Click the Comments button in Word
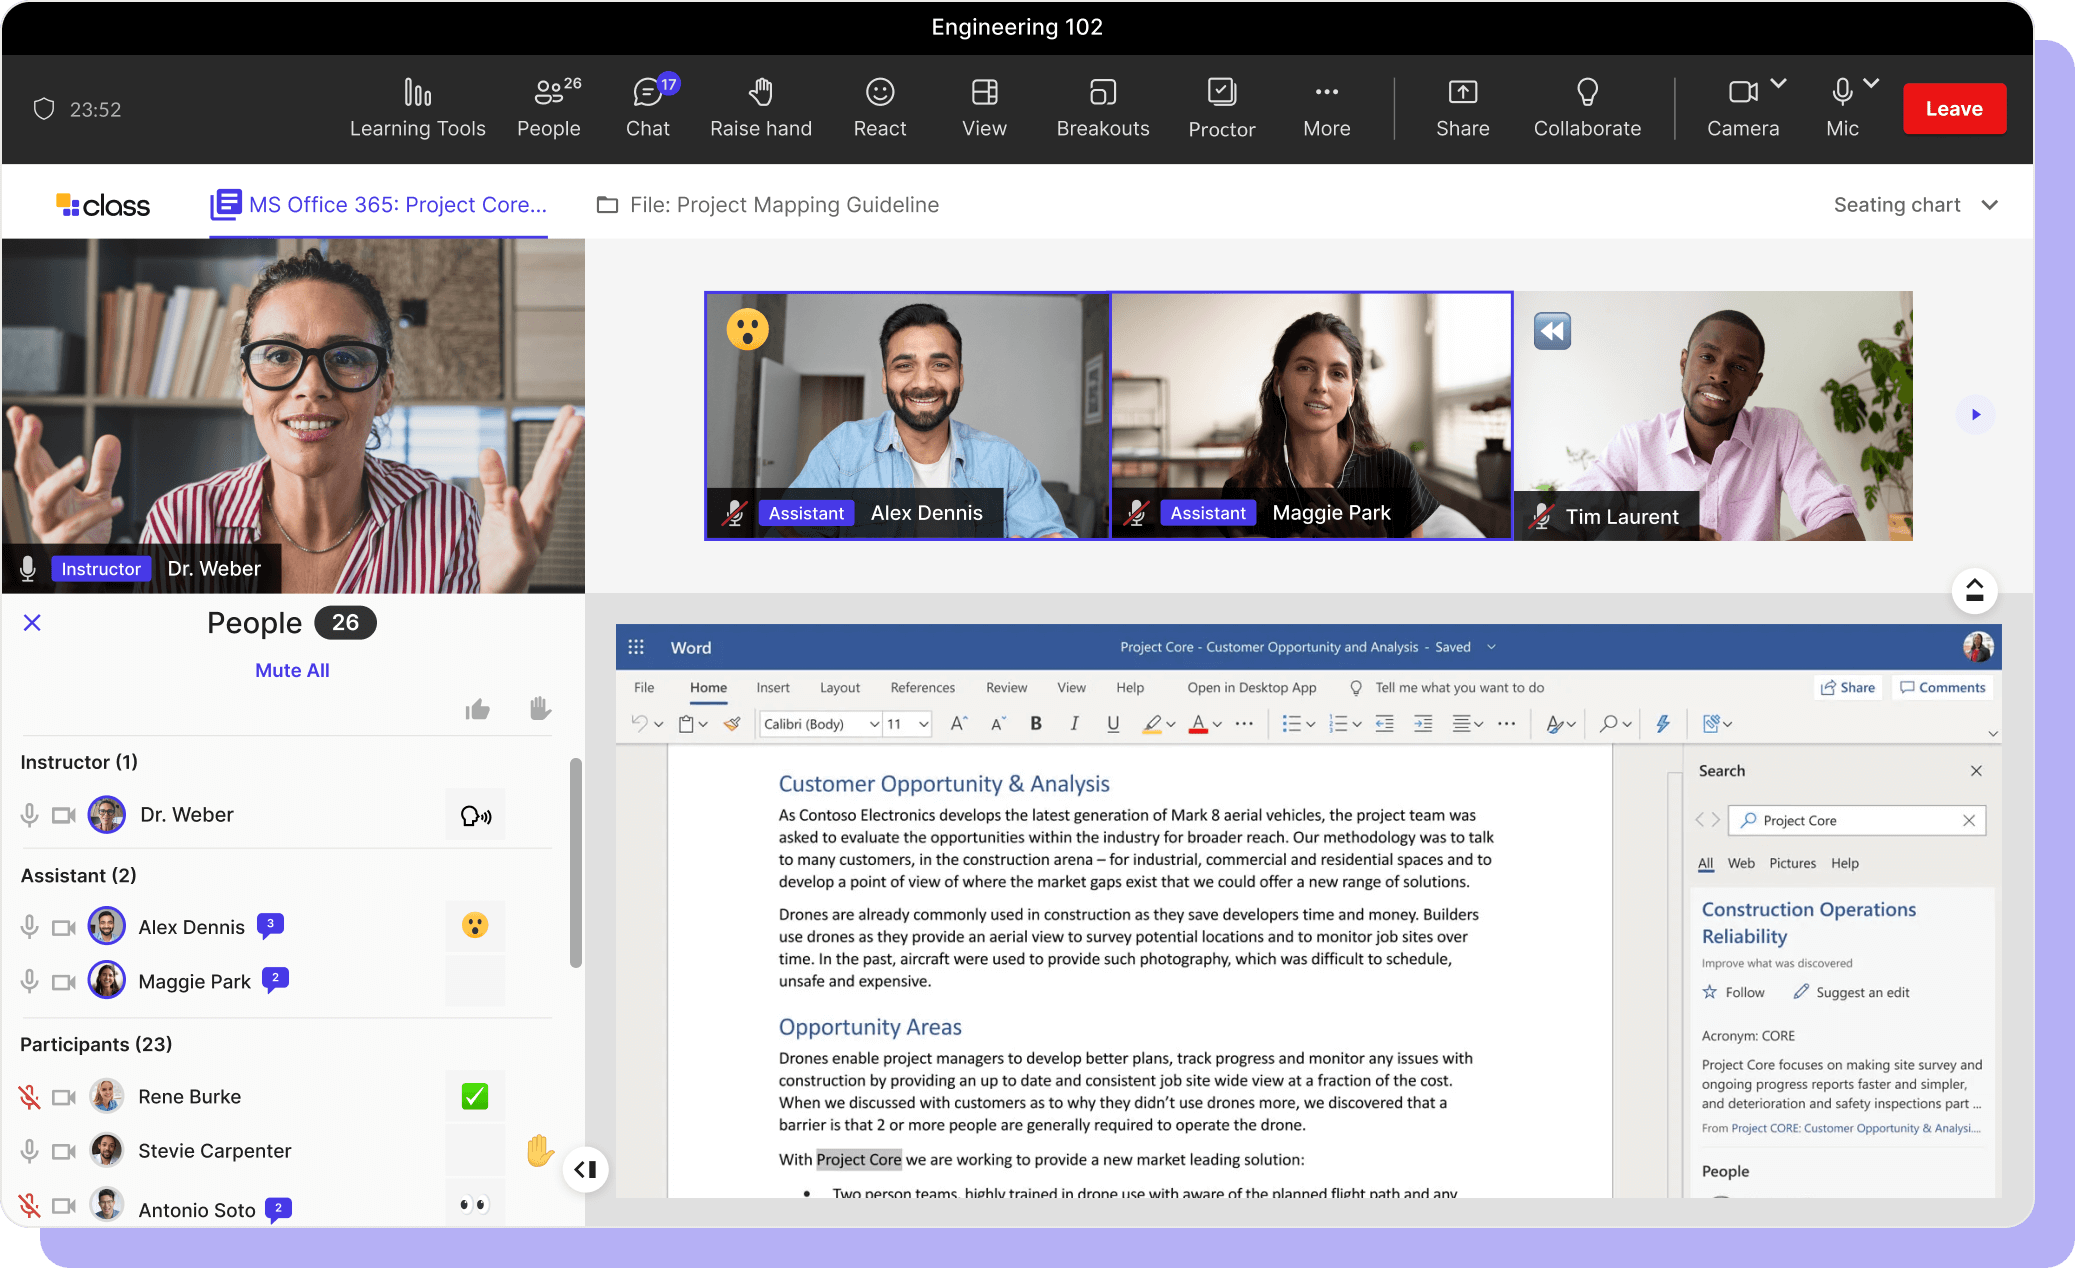 click(1942, 687)
